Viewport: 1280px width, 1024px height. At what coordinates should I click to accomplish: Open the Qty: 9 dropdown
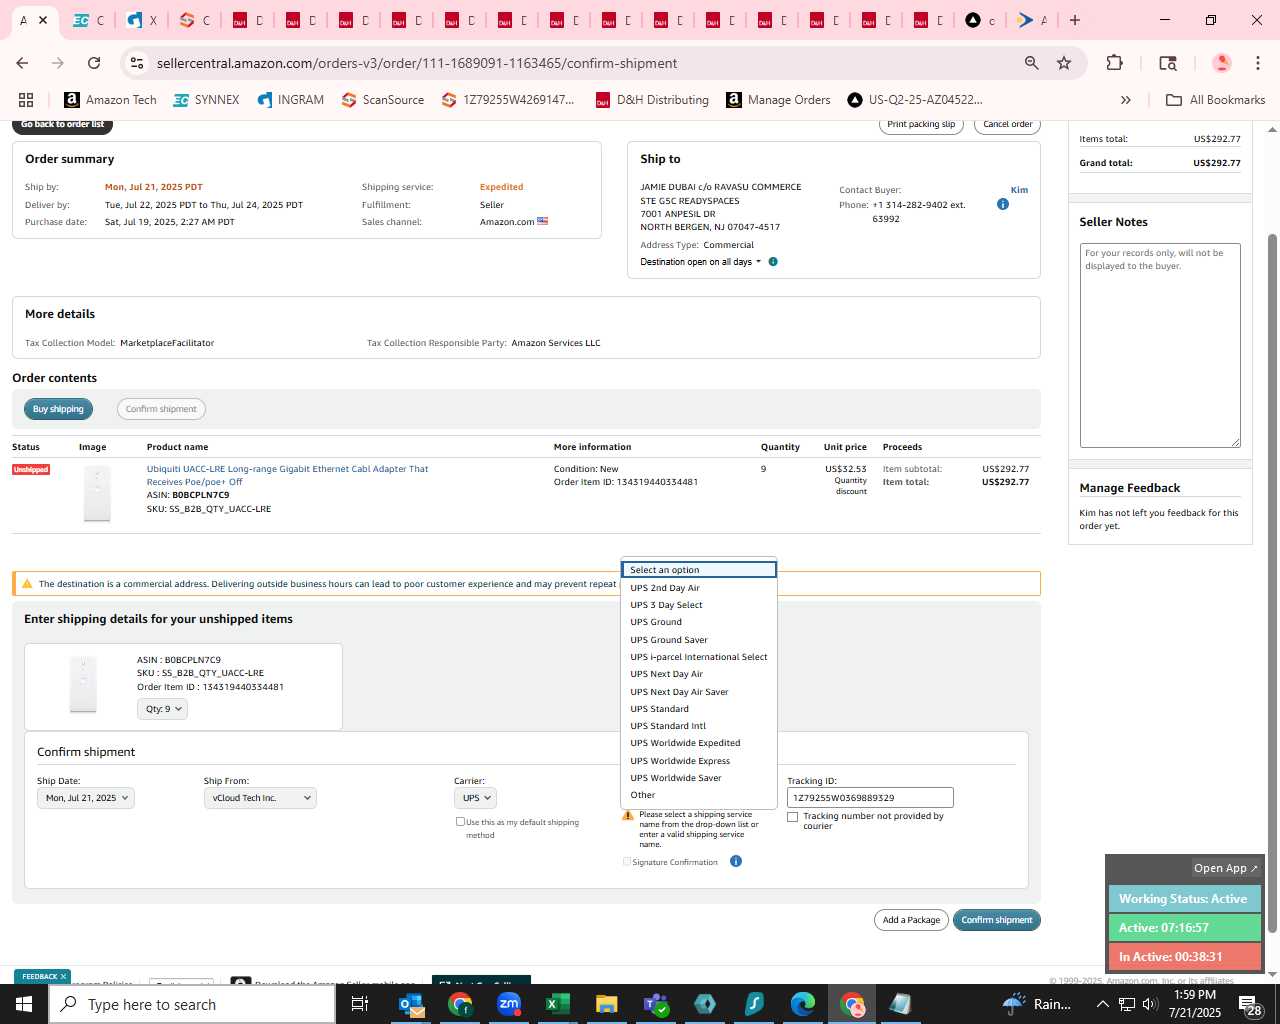click(x=162, y=709)
